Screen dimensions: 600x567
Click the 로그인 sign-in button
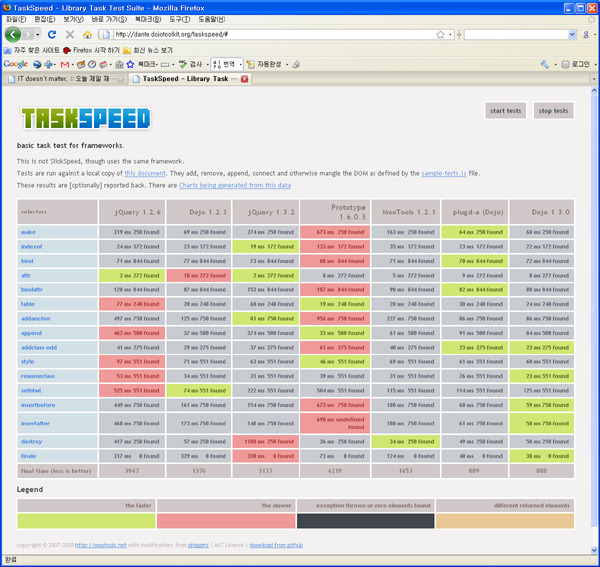pyautogui.click(x=575, y=64)
